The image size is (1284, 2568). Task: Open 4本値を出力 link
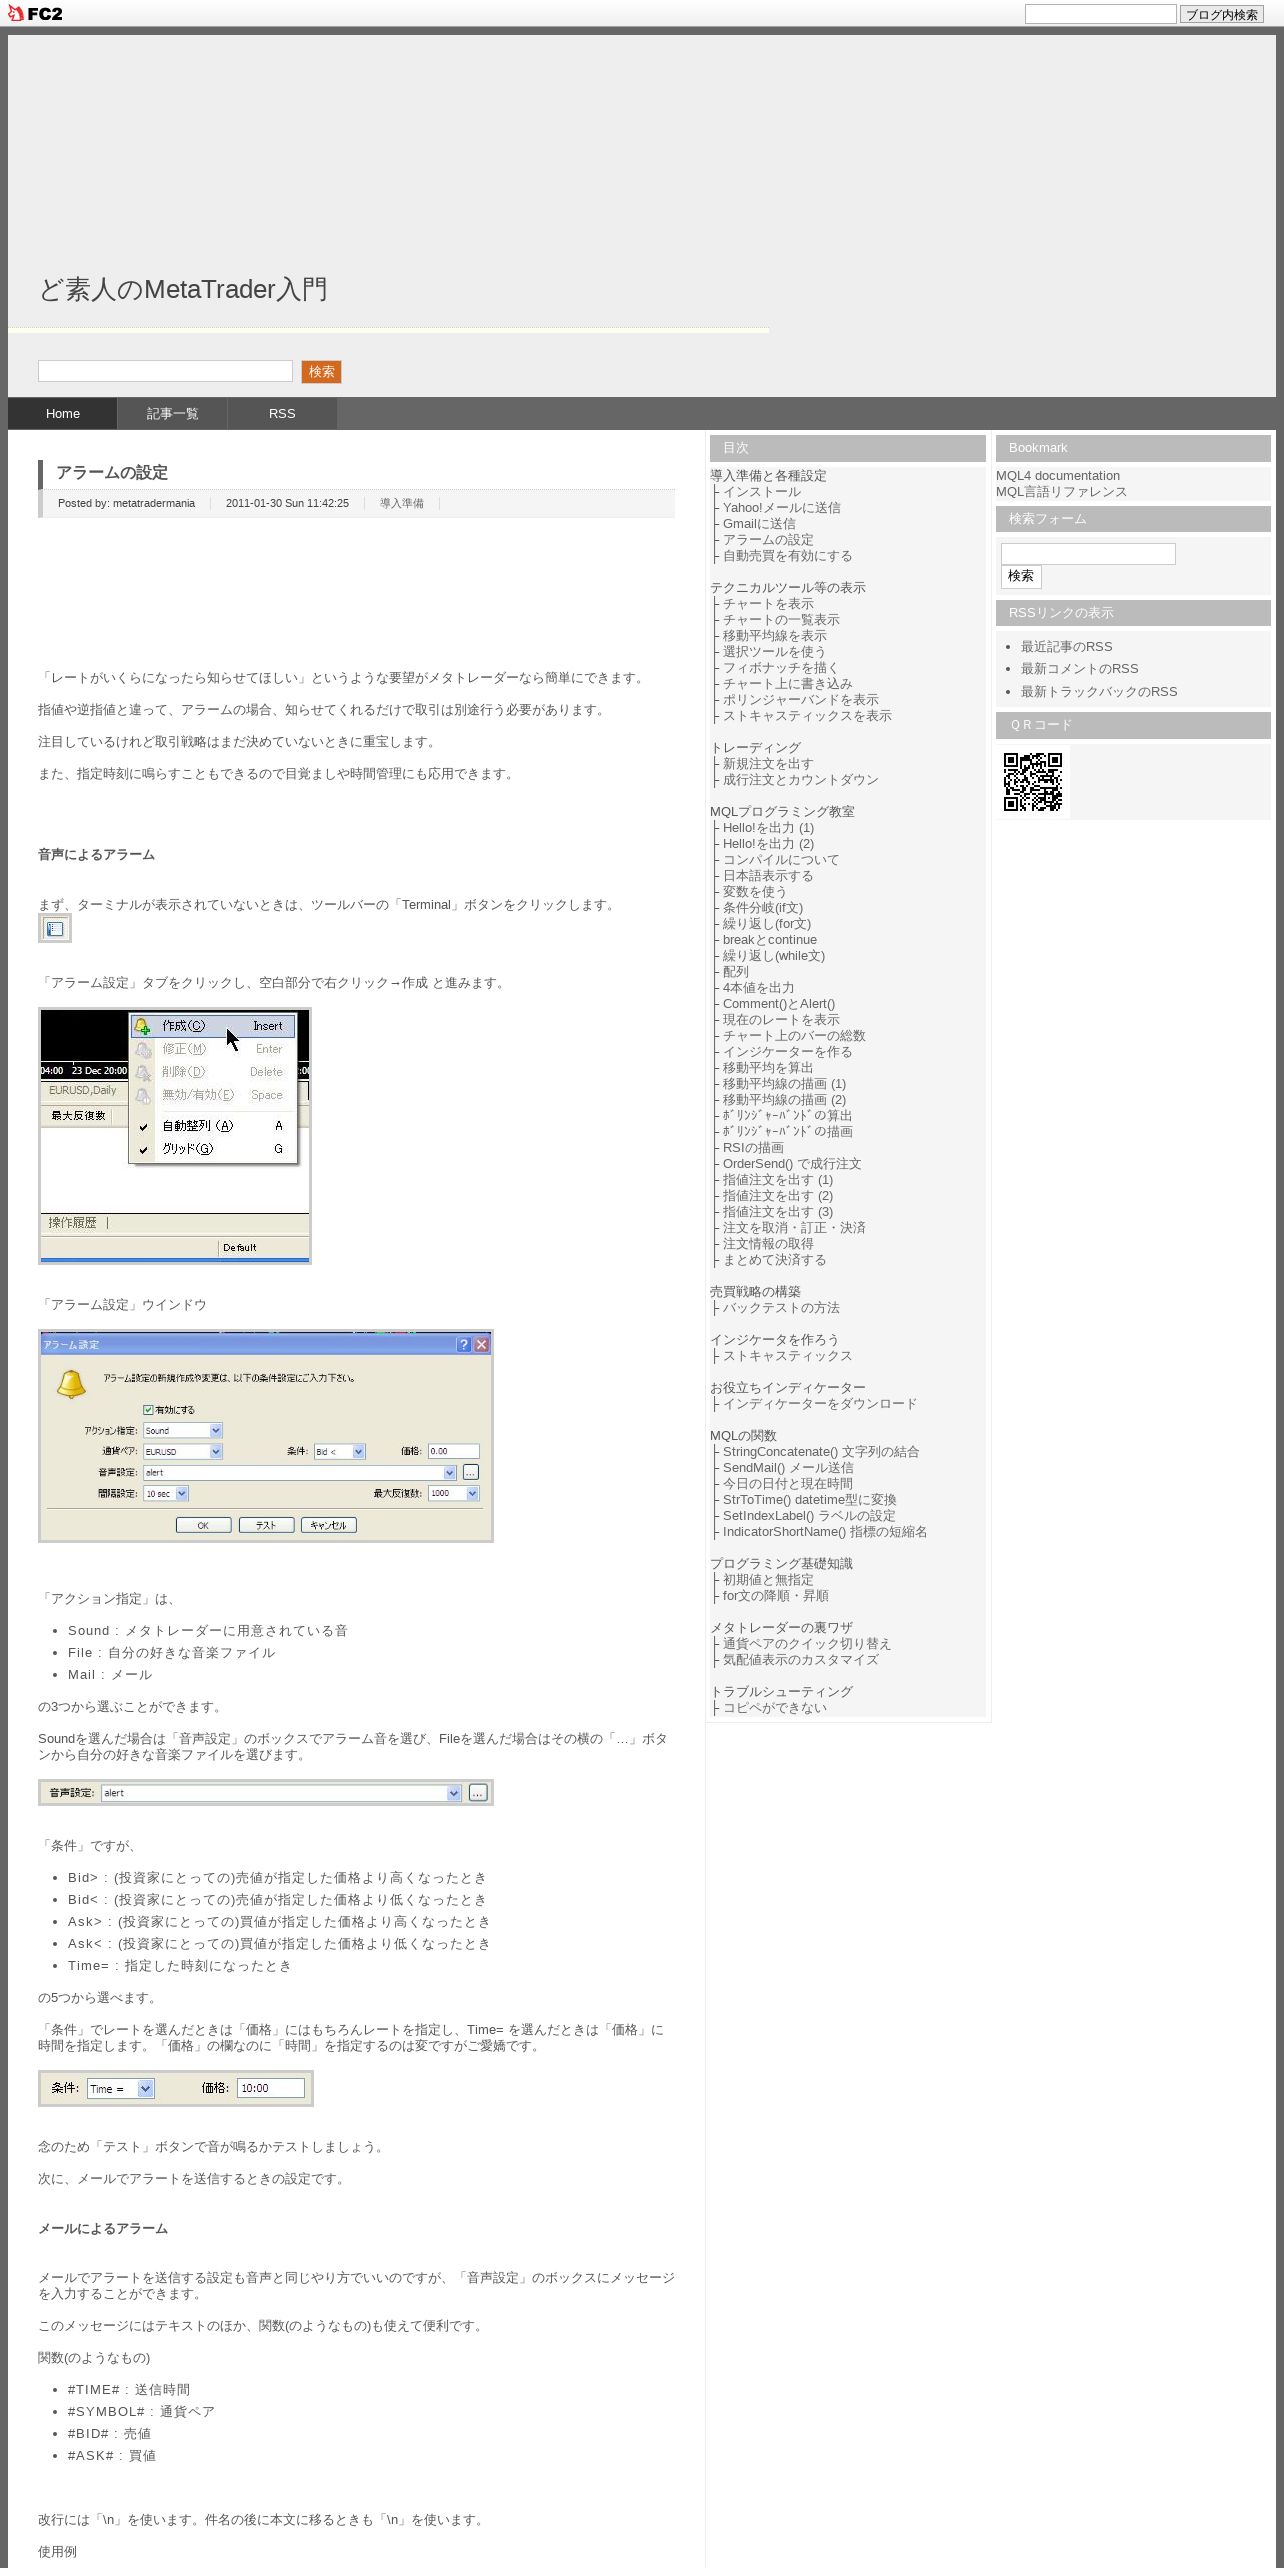[x=758, y=988]
